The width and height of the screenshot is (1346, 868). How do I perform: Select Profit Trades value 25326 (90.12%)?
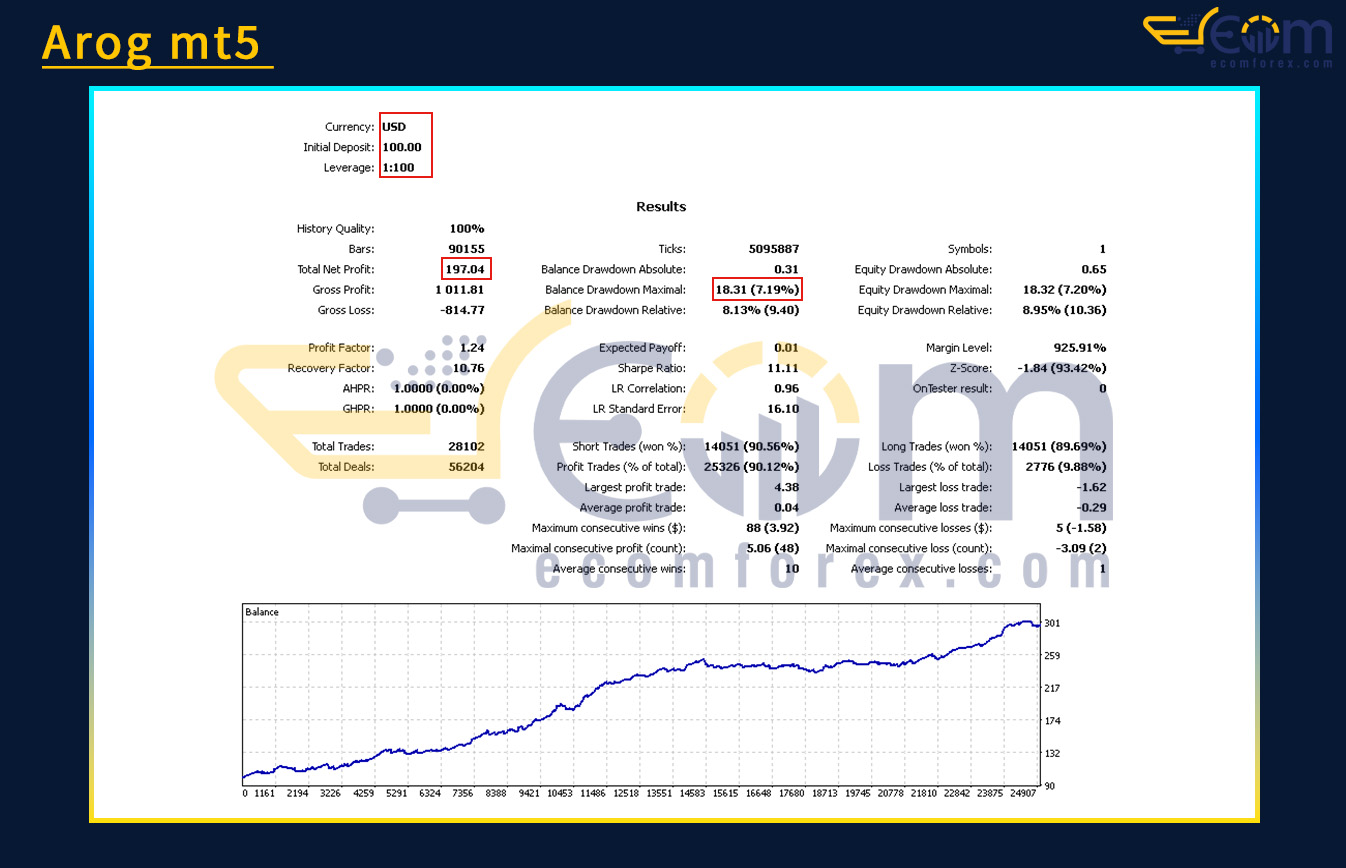752,467
